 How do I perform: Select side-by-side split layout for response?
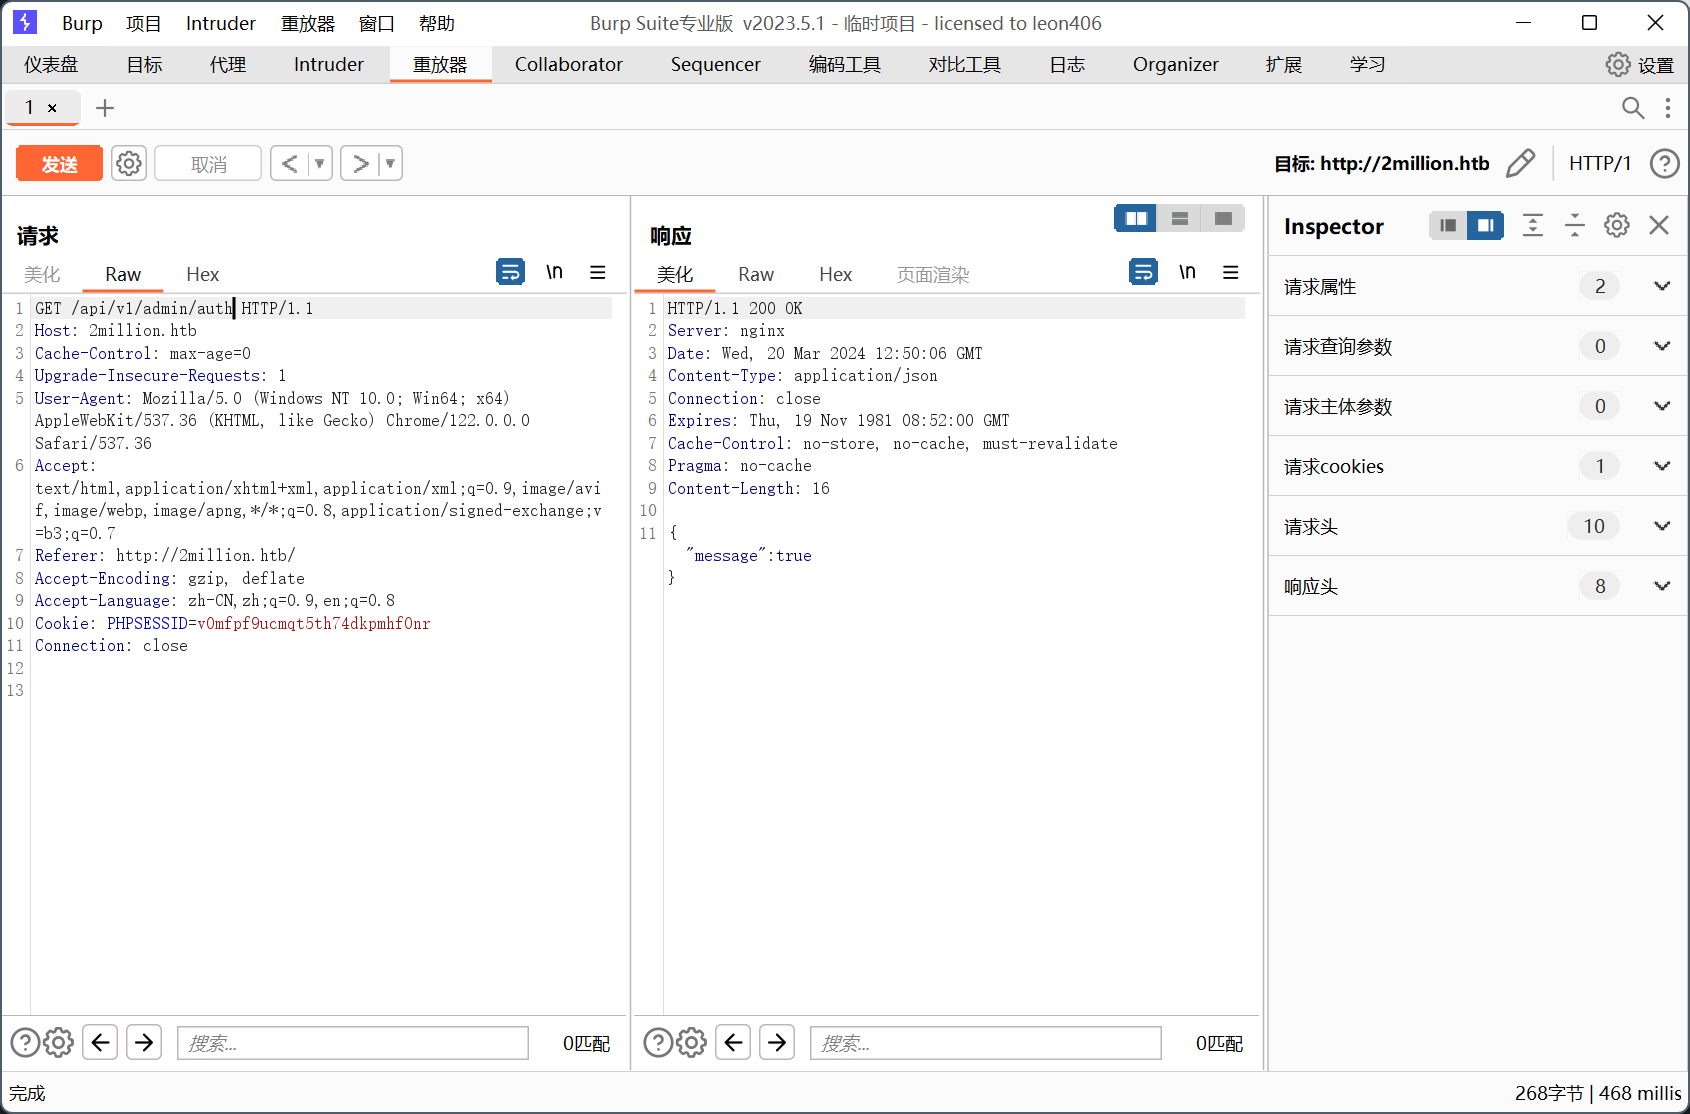tap(1136, 218)
